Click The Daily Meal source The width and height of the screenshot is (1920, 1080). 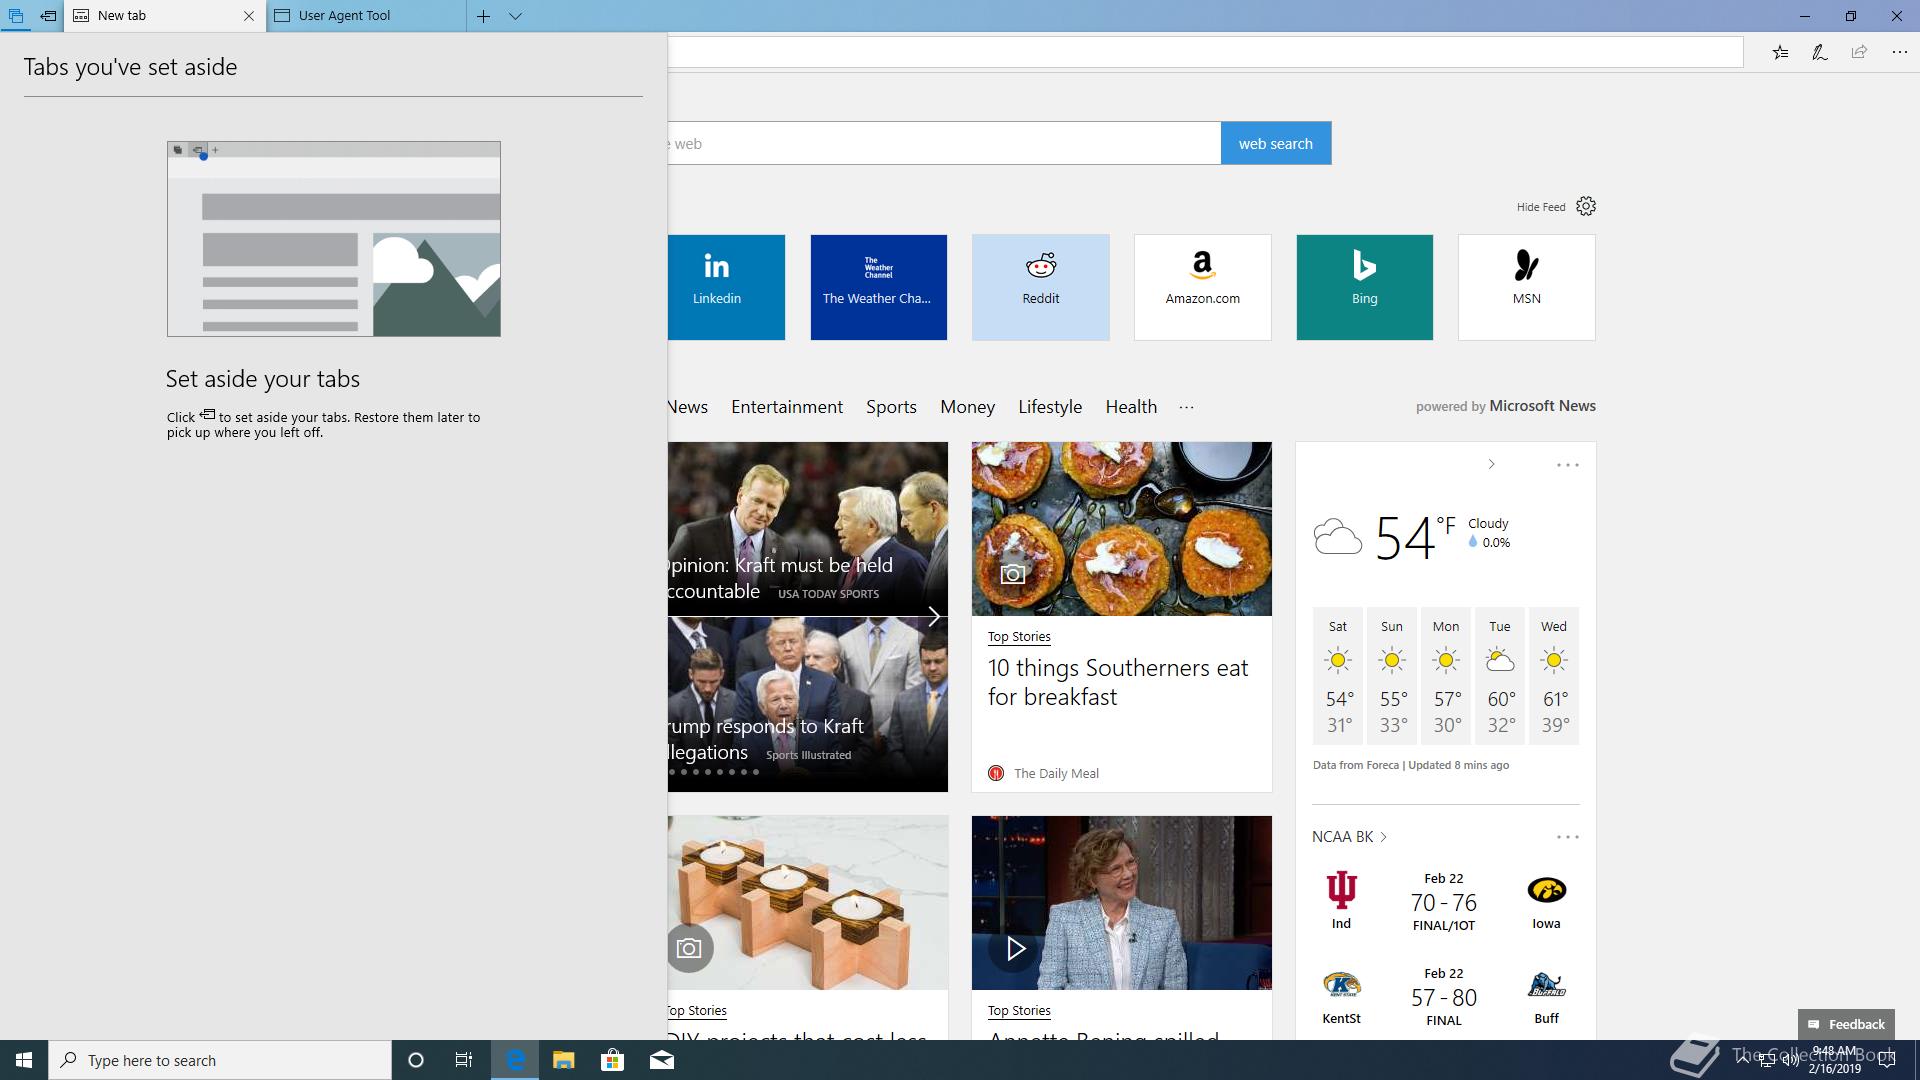click(1056, 773)
